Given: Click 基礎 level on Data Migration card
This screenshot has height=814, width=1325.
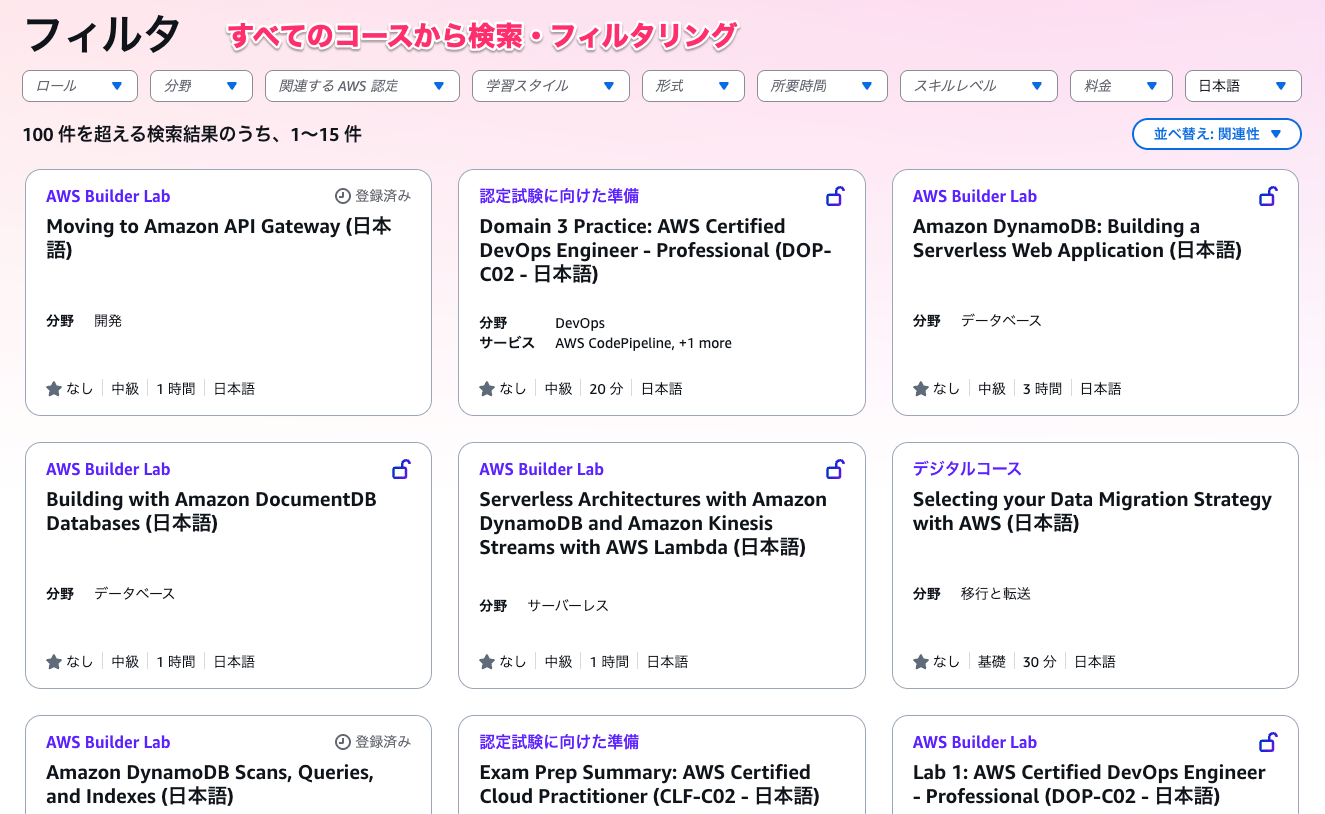Looking at the screenshot, I should click(991, 662).
